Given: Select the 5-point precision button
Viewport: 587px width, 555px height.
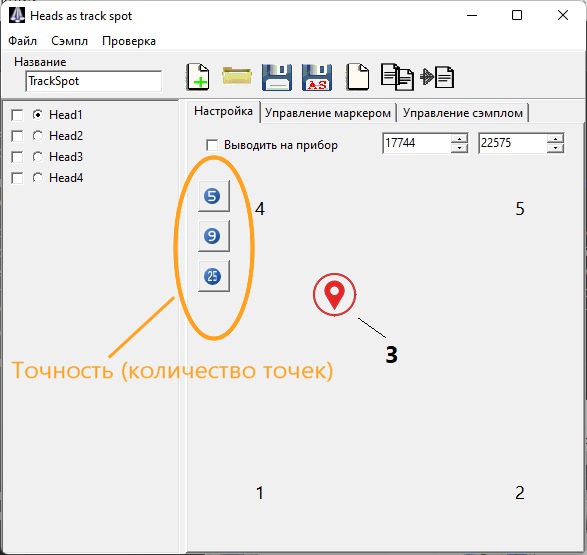Looking at the screenshot, I should coord(213,196).
